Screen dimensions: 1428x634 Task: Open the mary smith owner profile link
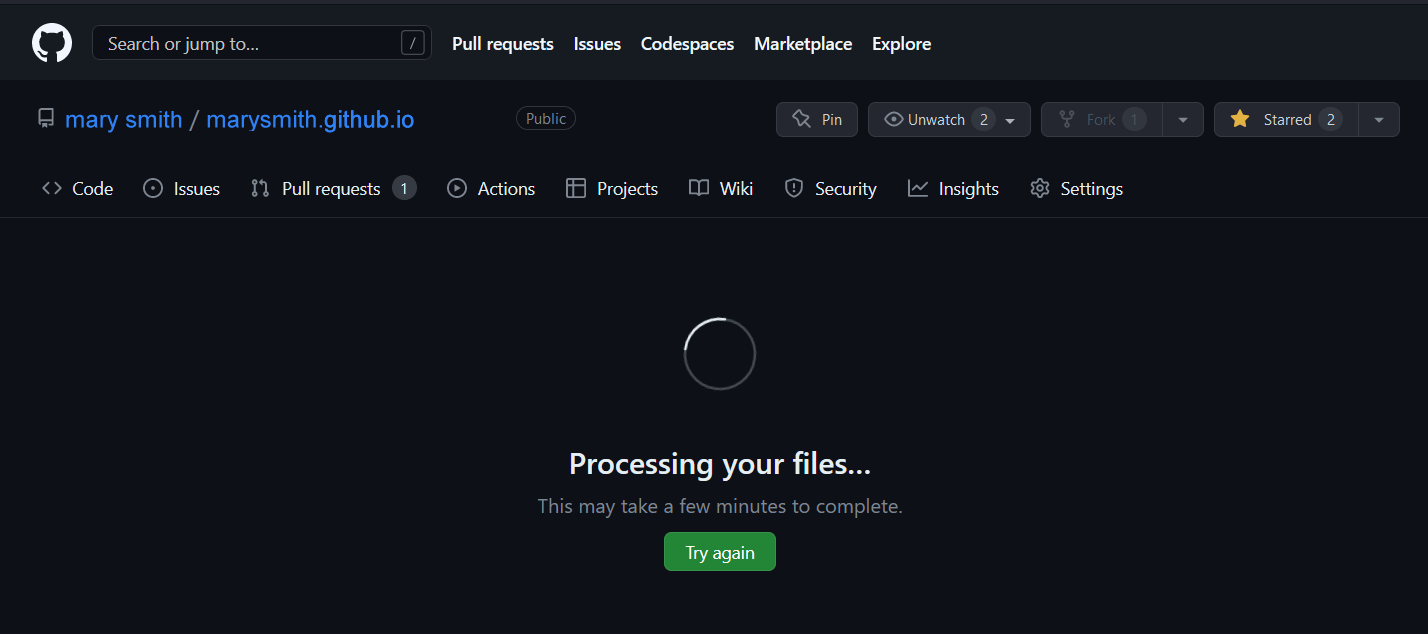point(124,120)
